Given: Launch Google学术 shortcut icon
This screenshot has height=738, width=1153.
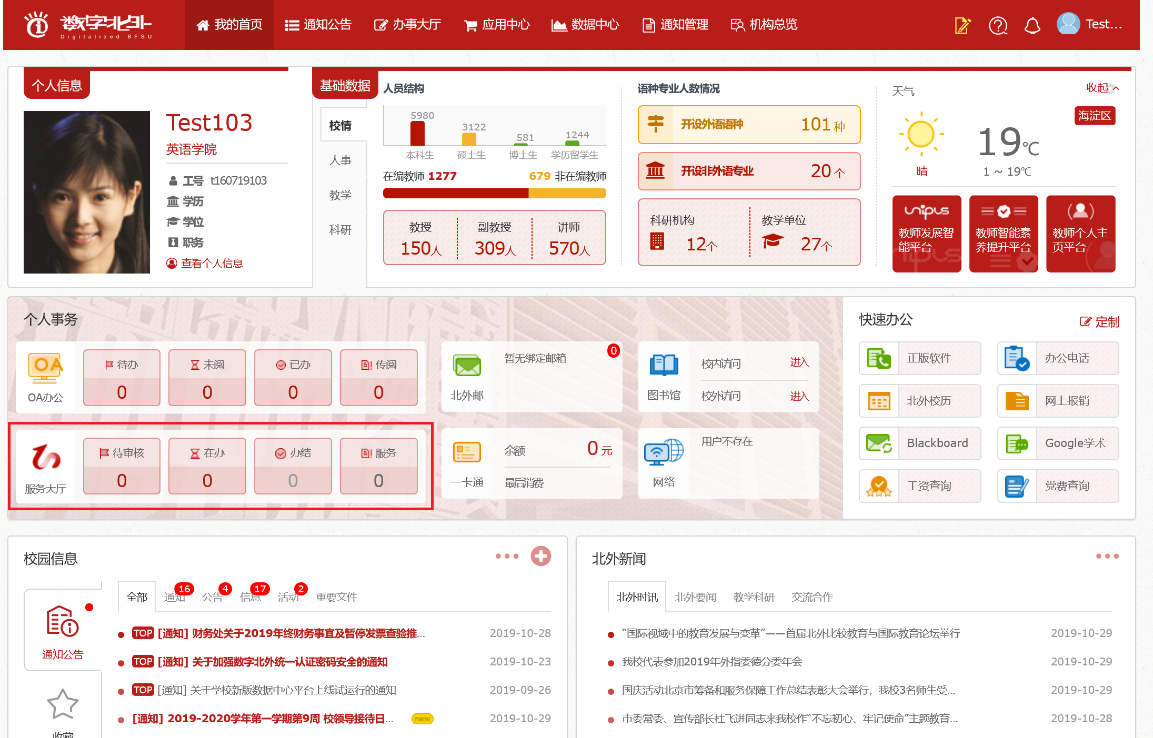Looking at the screenshot, I should (1017, 444).
